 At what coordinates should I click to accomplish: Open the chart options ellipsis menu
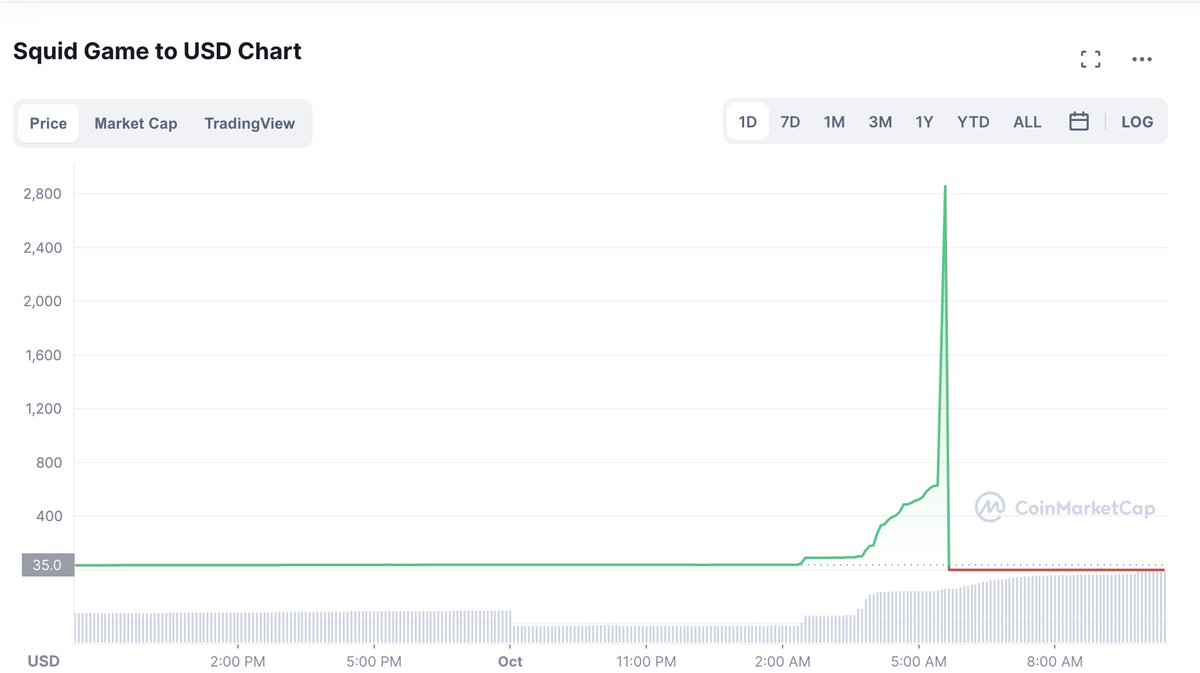click(x=1142, y=59)
